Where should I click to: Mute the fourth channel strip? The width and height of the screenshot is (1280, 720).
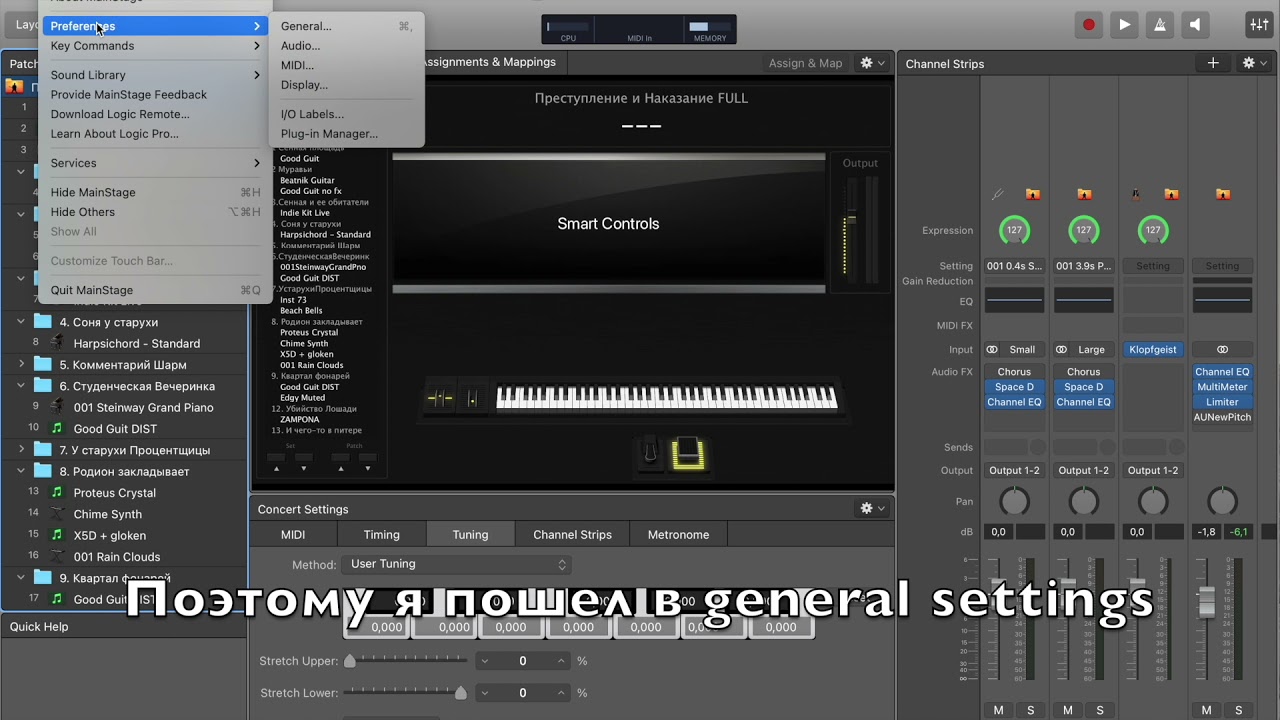pyautogui.click(x=1207, y=710)
